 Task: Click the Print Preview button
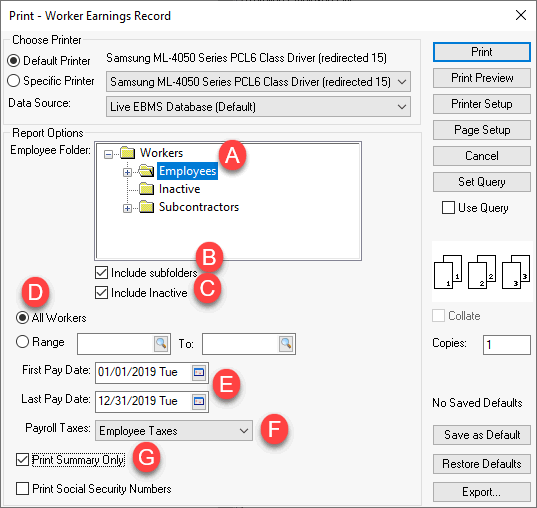pos(482,78)
